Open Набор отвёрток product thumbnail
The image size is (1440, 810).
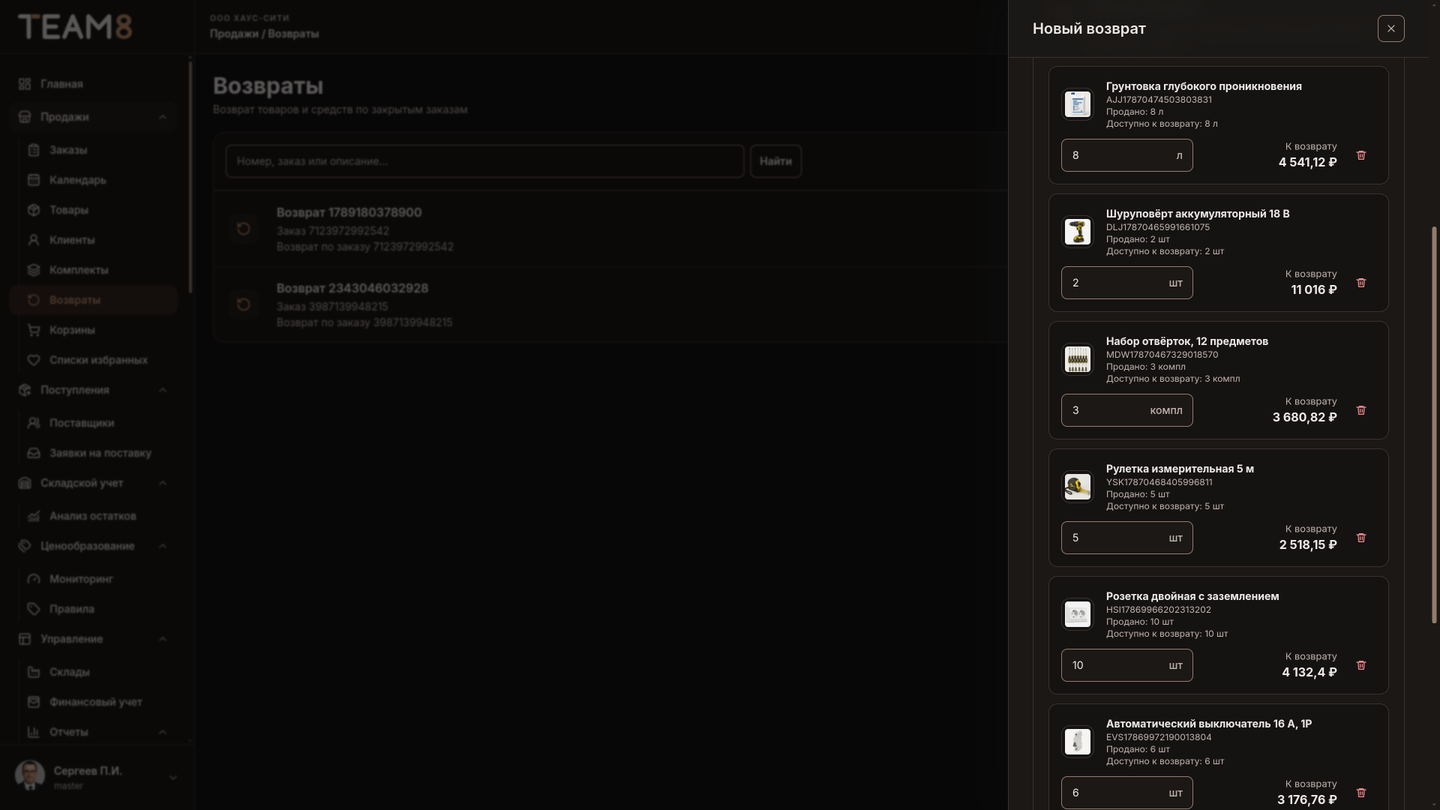tap(1077, 359)
